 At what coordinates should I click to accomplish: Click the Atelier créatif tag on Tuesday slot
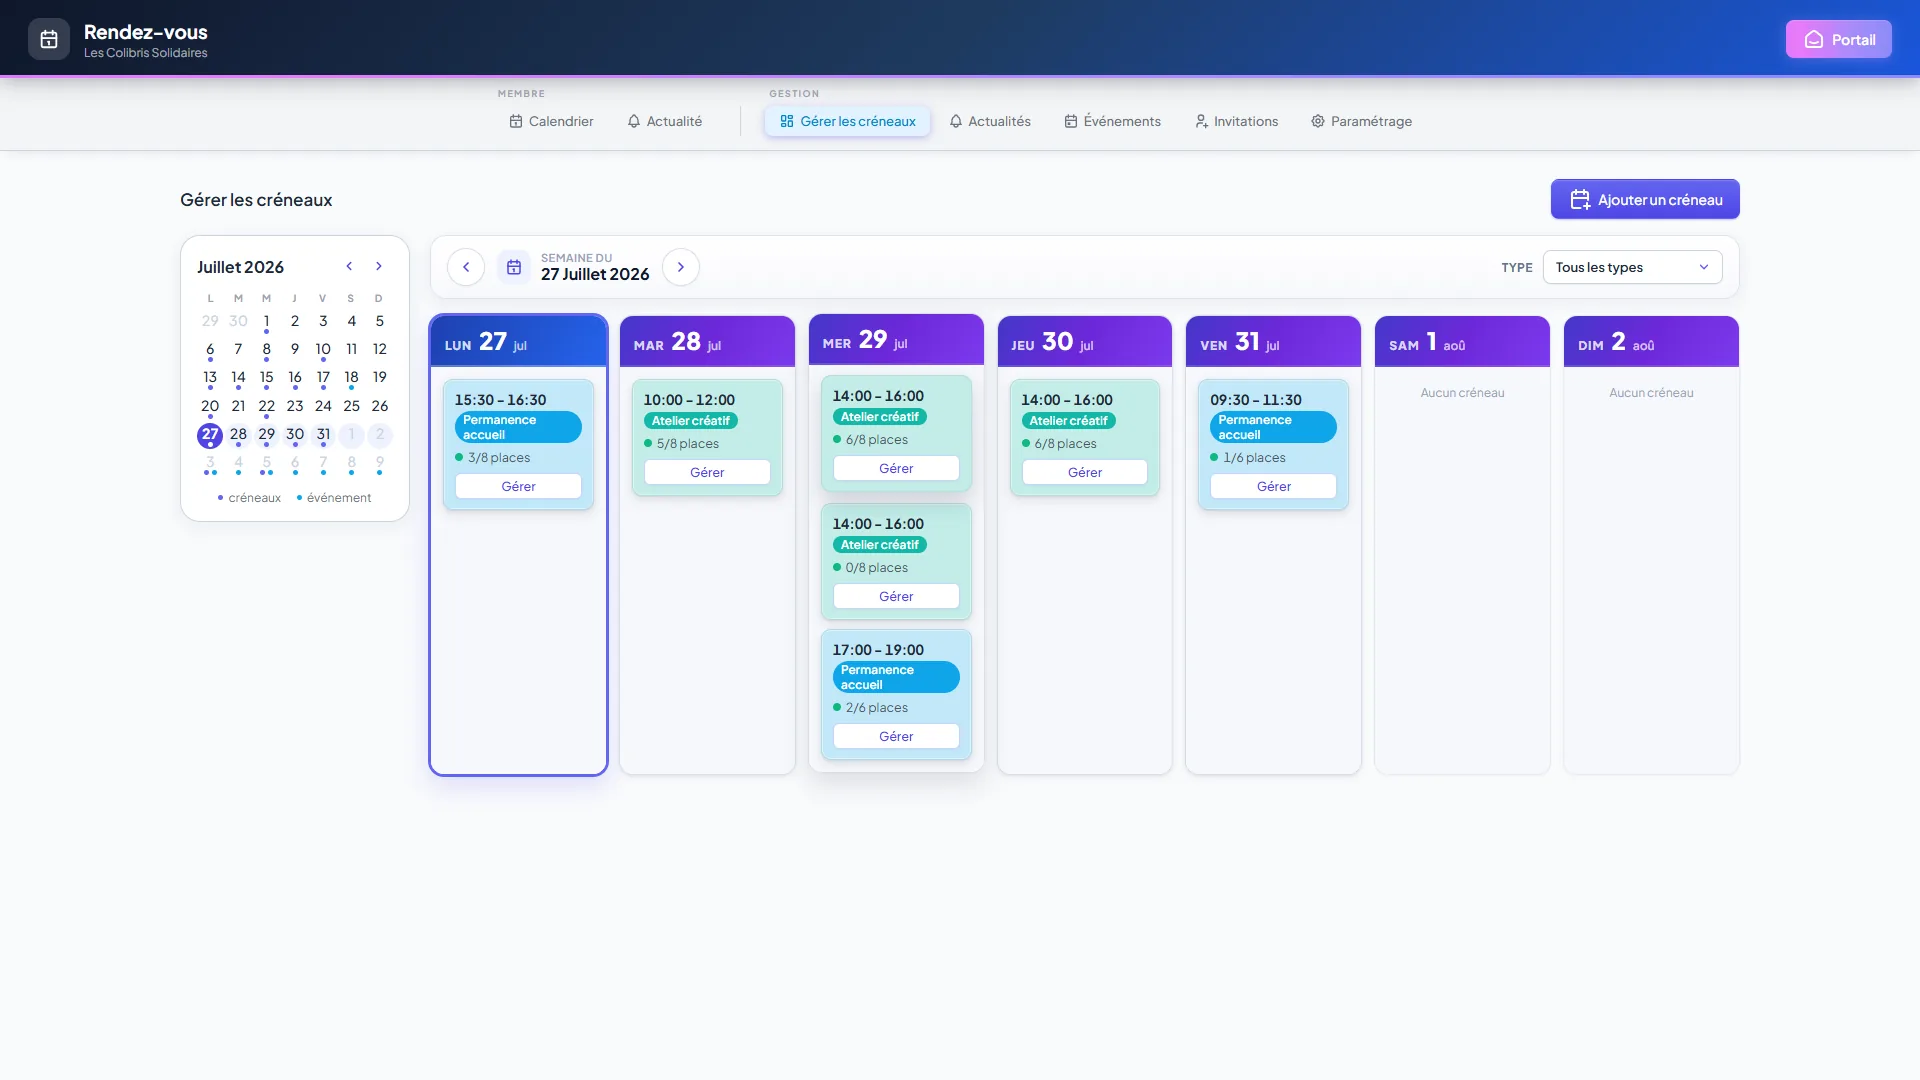click(x=691, y=421)
